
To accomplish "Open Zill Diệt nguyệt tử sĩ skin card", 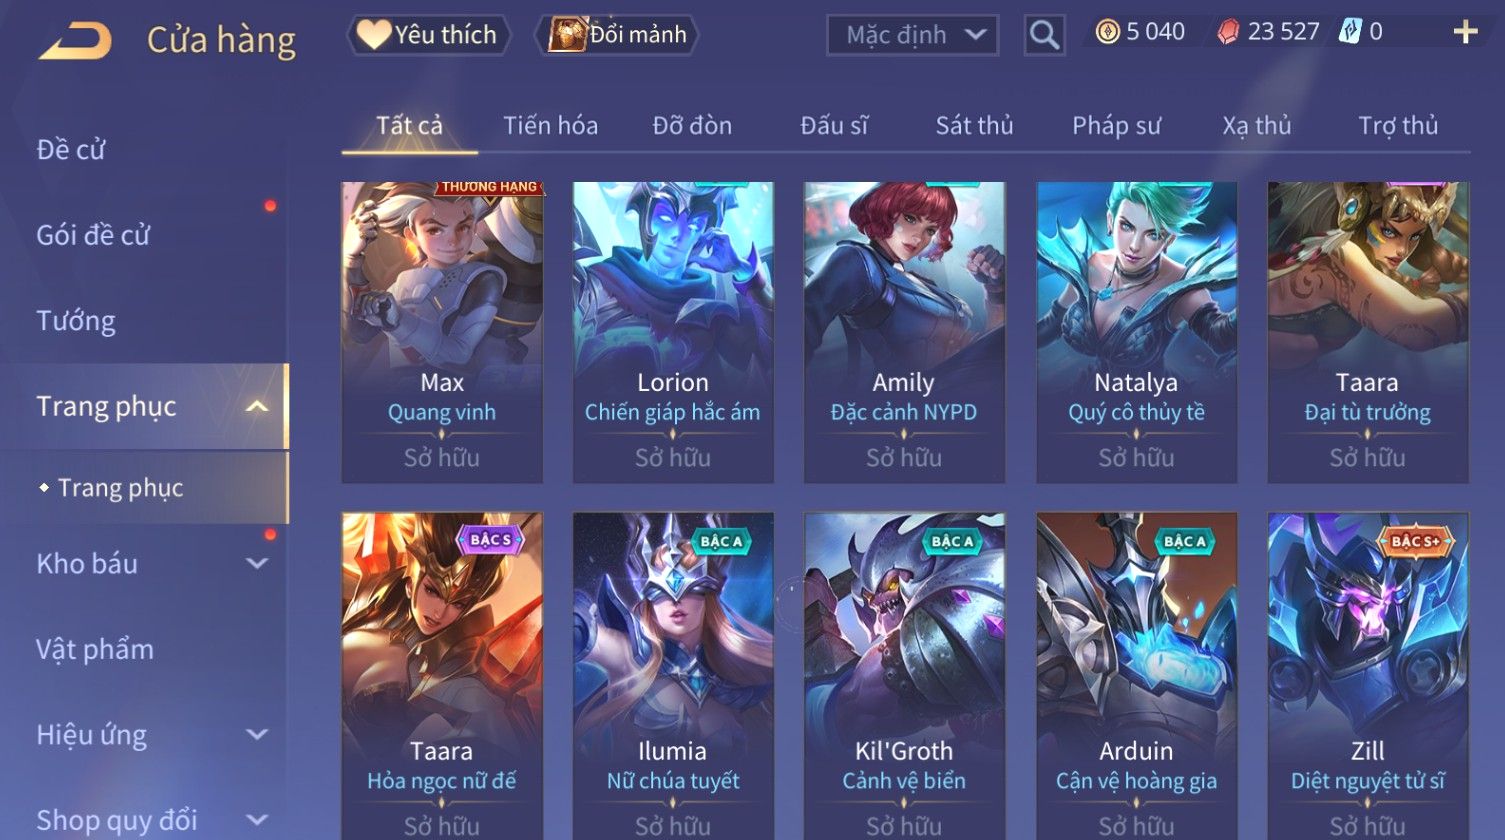I will point(1367,676).
